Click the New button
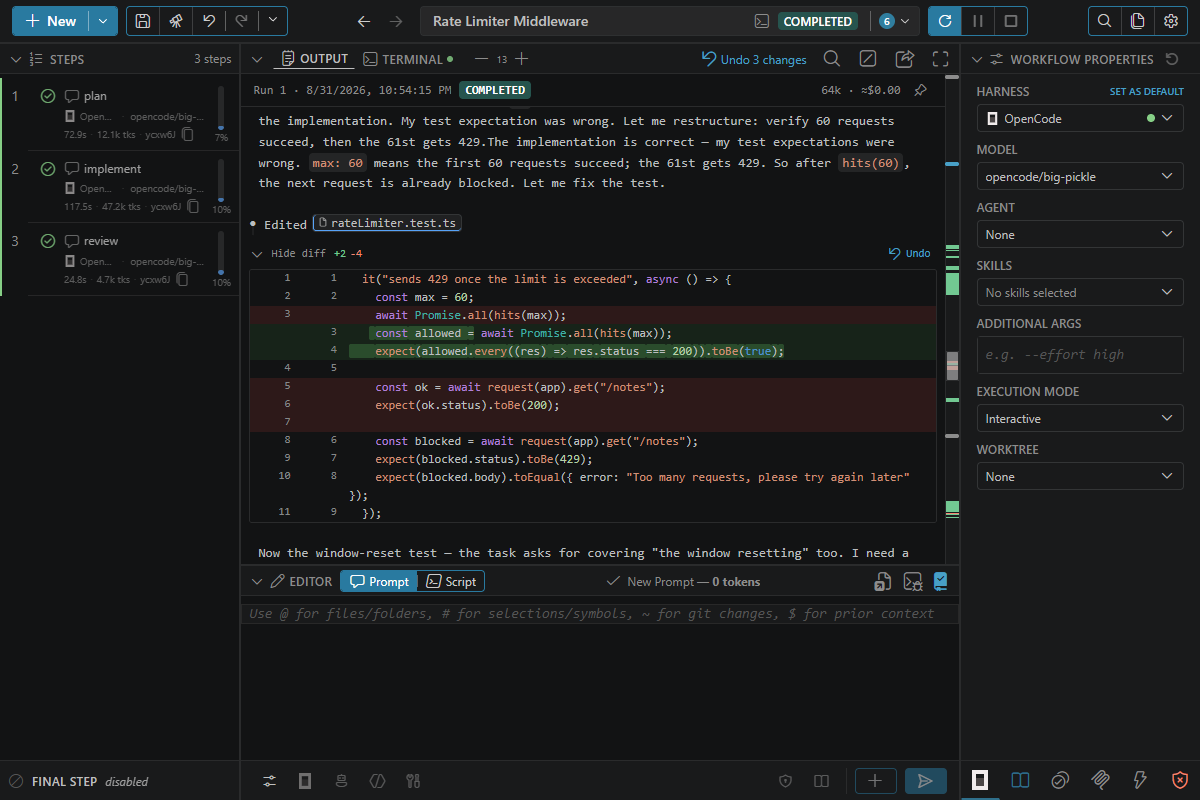Viewport: 1200px width, 800px height. click(50, 21)
